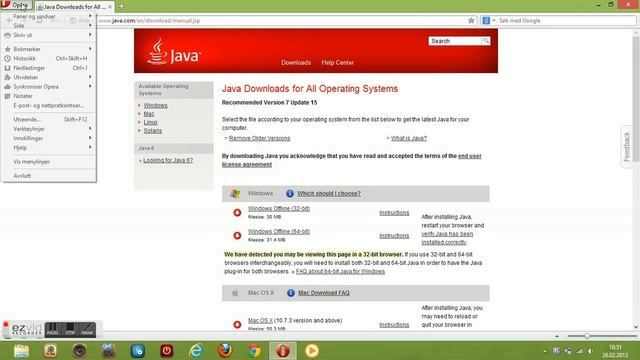This screenshot has width=640, height=360.
Task: Click the download icon beside Nedlastinger
Action: click(x=7, y=68)
